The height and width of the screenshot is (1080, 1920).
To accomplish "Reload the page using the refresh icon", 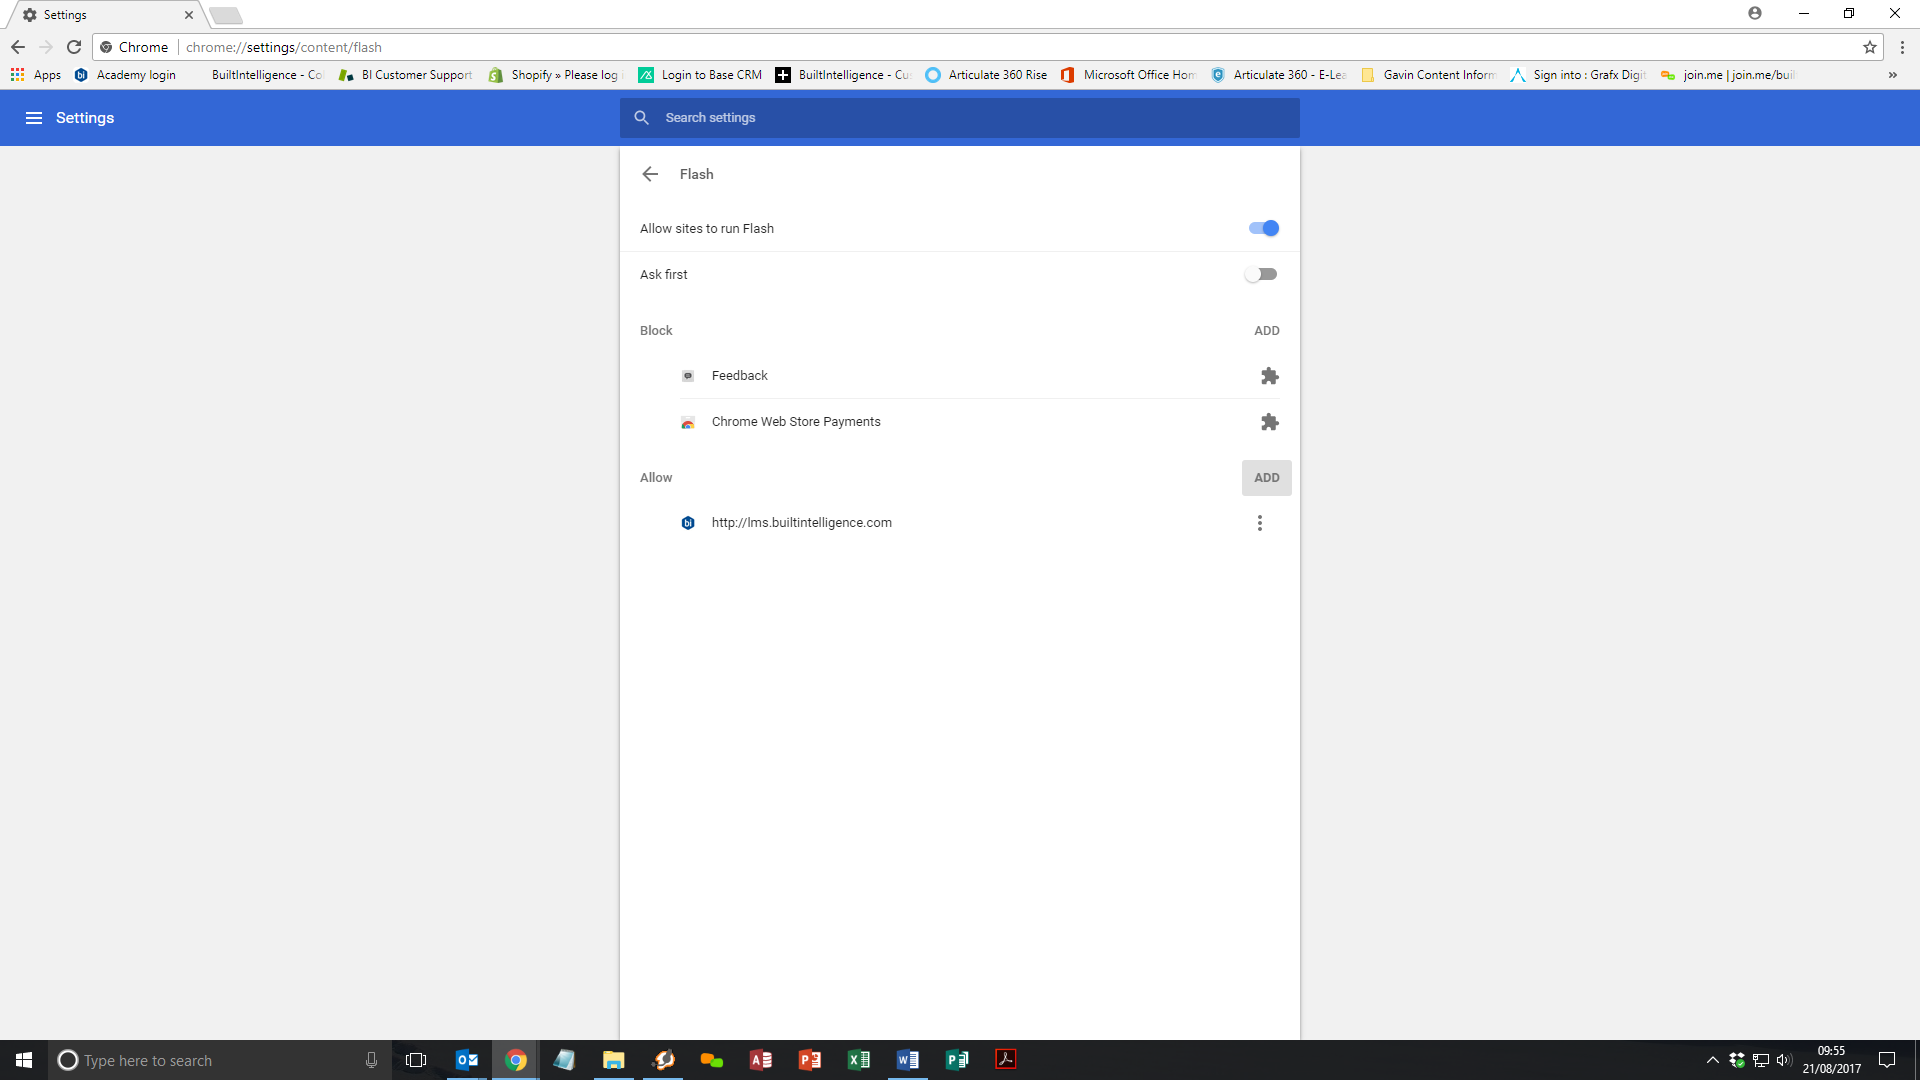I will point(74,47).
